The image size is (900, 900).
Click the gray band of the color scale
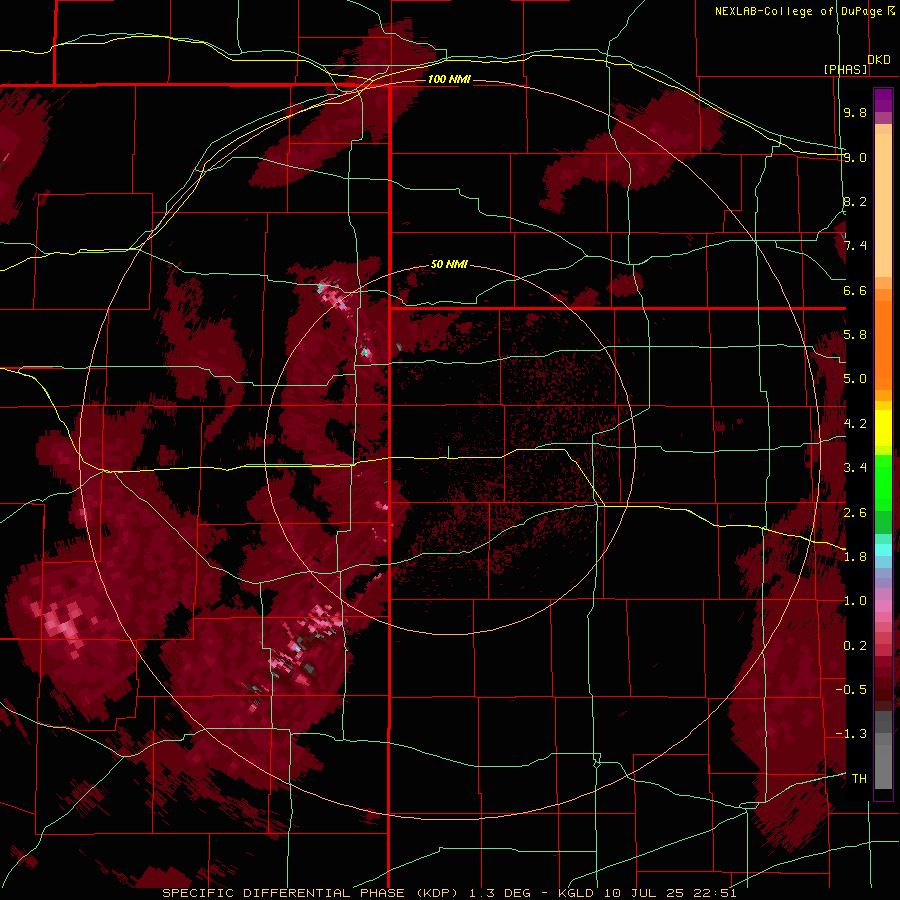[x=883, y=749]
